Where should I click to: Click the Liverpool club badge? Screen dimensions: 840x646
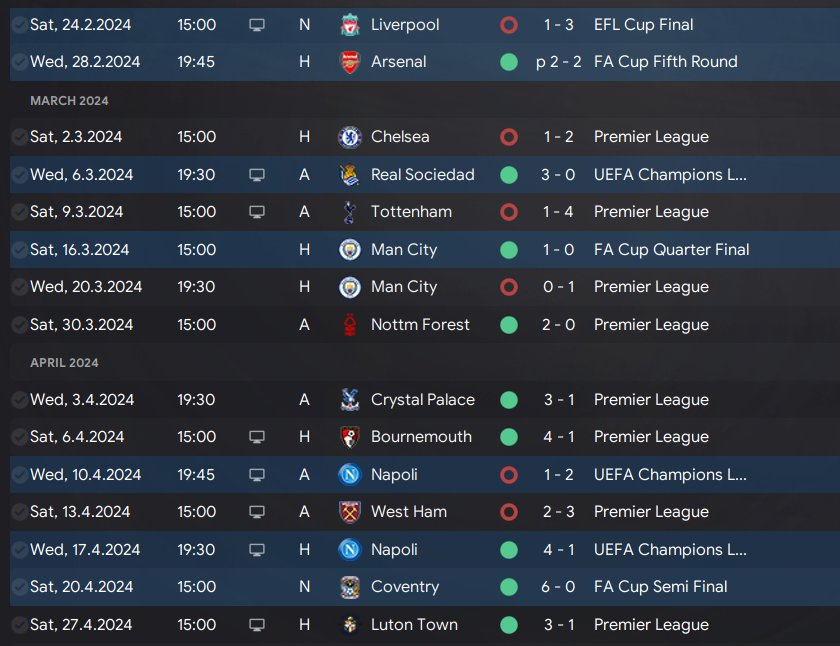(x=350, y=24)
